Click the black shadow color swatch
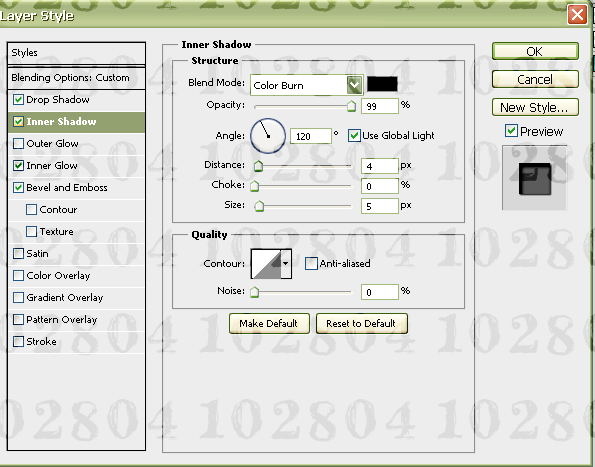Image resolution: width=595 pixels, height=467 pixels. pyautogui.click(x=382, y=84)
